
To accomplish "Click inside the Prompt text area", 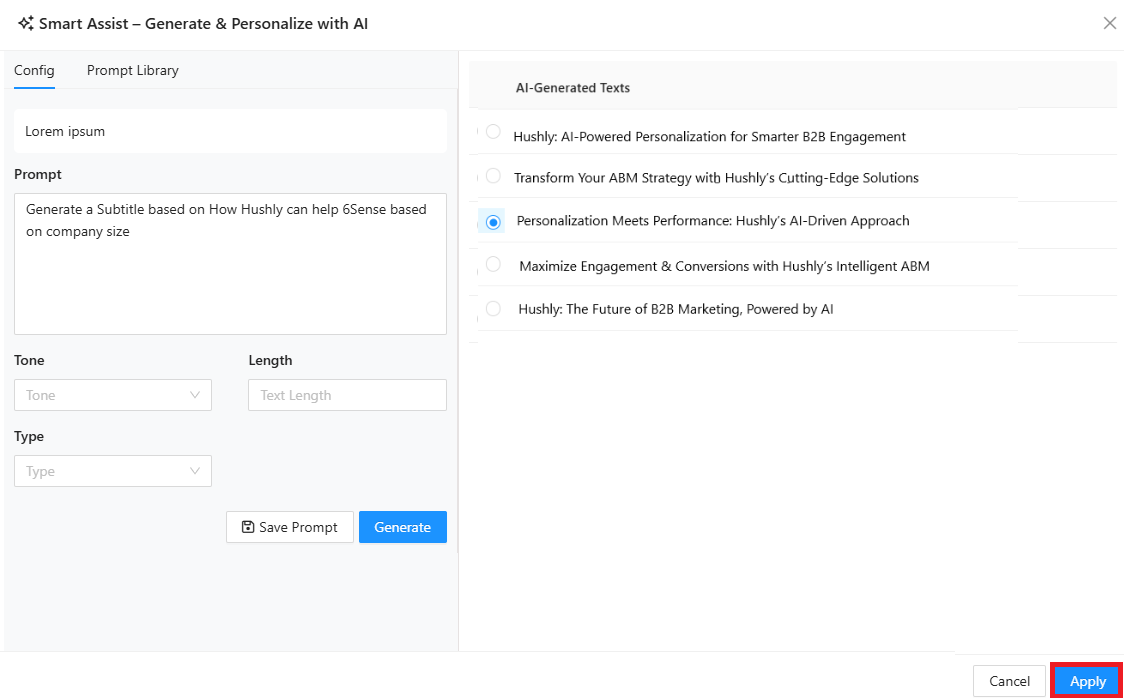I will coord(230,264).
